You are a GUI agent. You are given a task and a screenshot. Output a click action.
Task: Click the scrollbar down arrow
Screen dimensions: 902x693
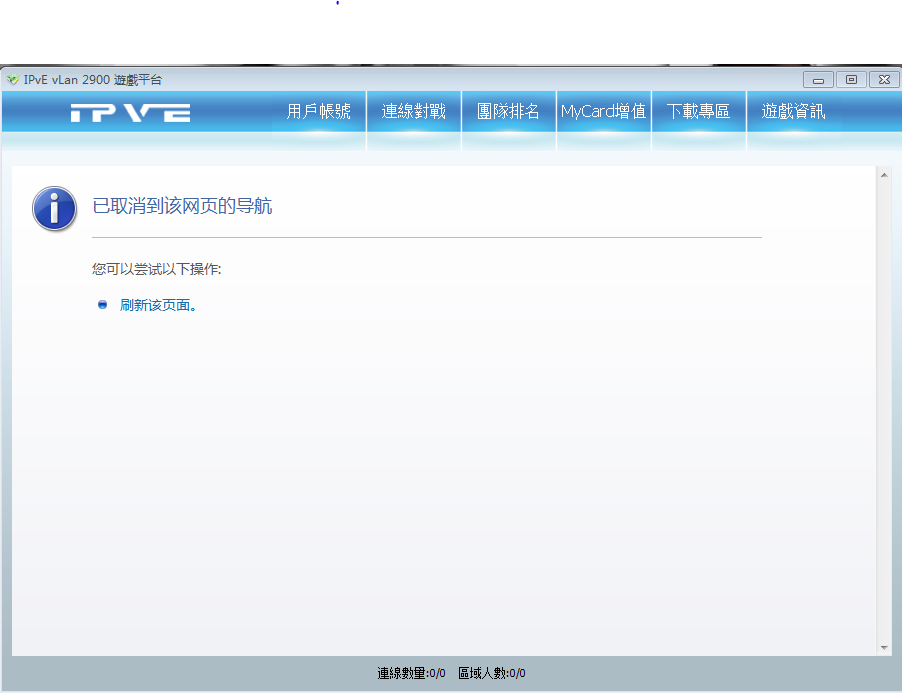tap(884, 648)
